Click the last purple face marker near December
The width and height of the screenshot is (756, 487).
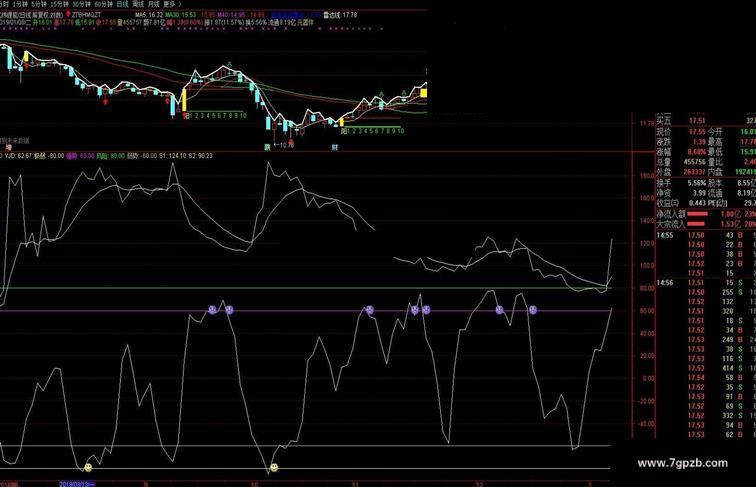(533, 310)
